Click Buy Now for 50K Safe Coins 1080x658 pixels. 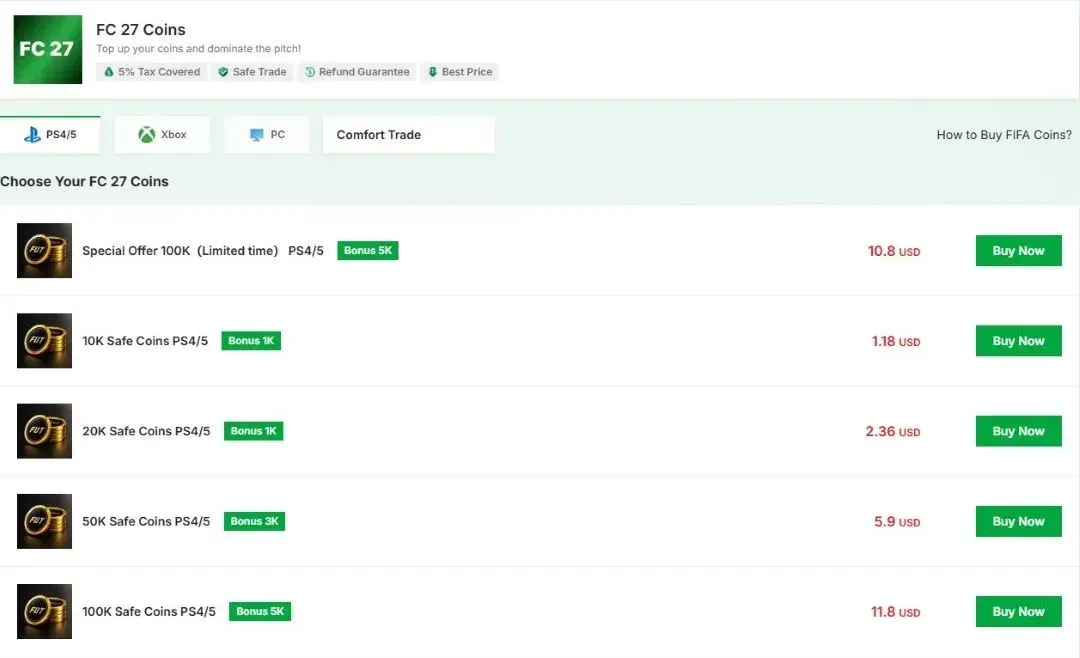[1019, 521]
